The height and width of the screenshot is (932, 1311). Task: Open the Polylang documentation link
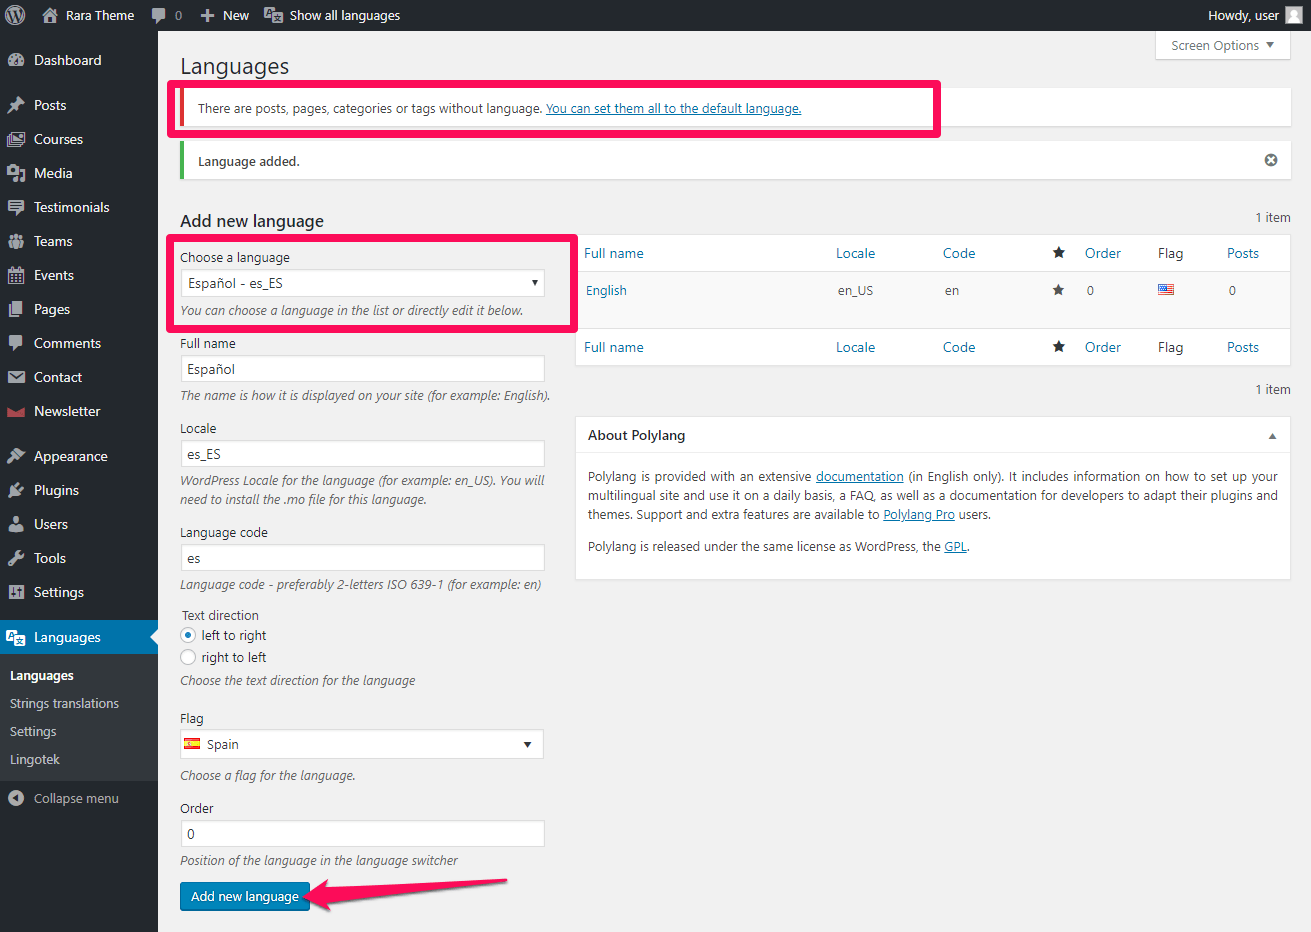(860, 476)
